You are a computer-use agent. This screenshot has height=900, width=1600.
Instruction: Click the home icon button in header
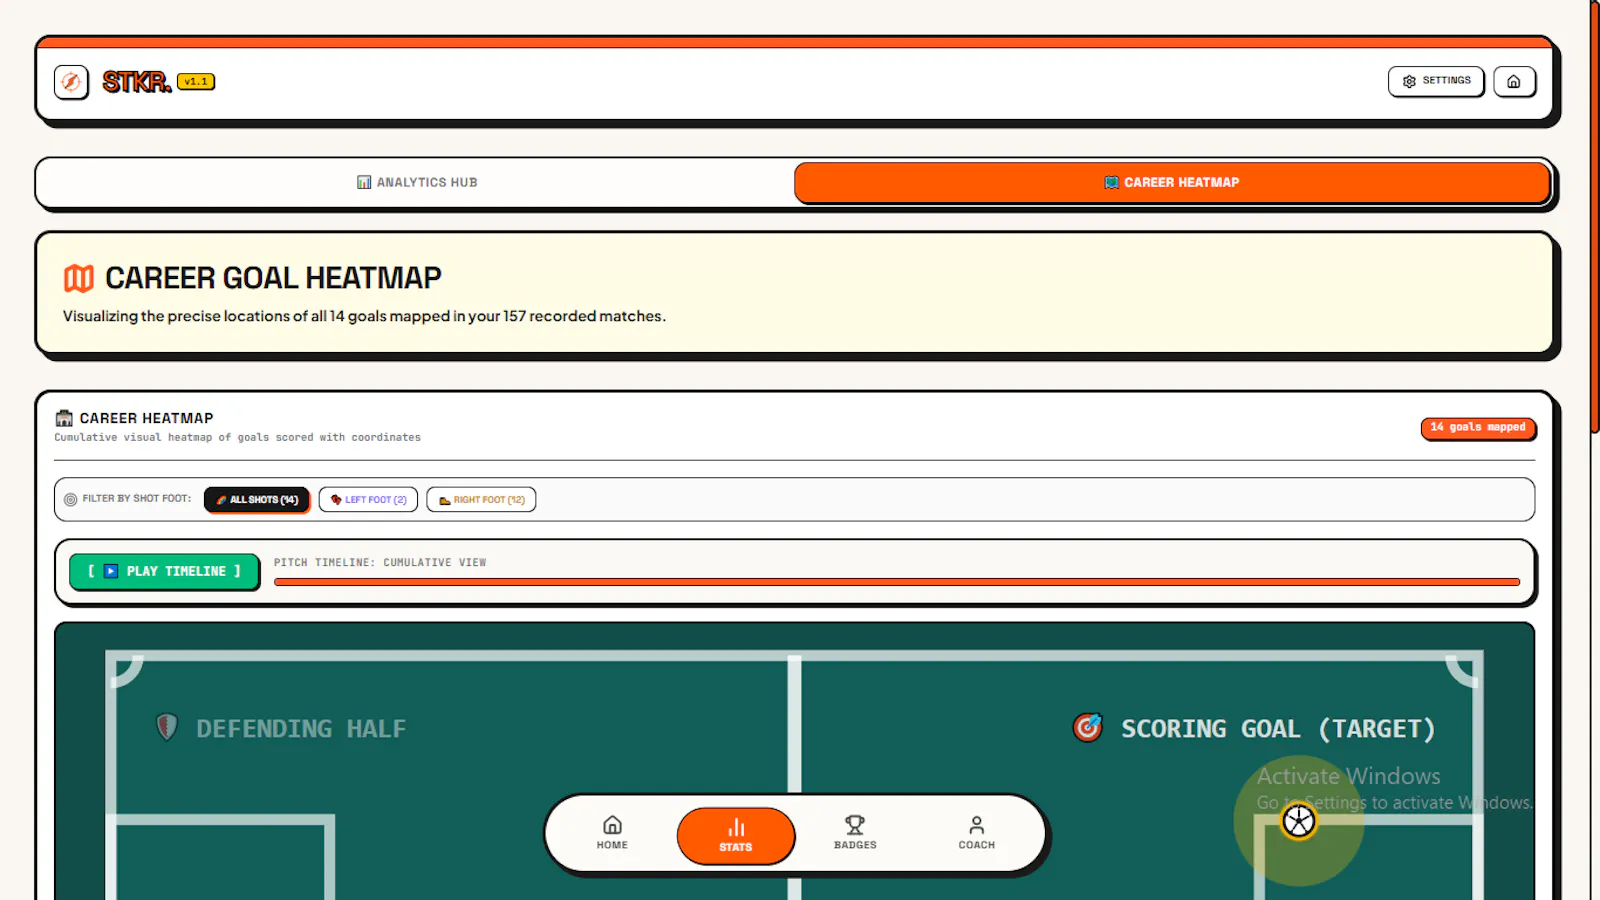(1514, 81)
